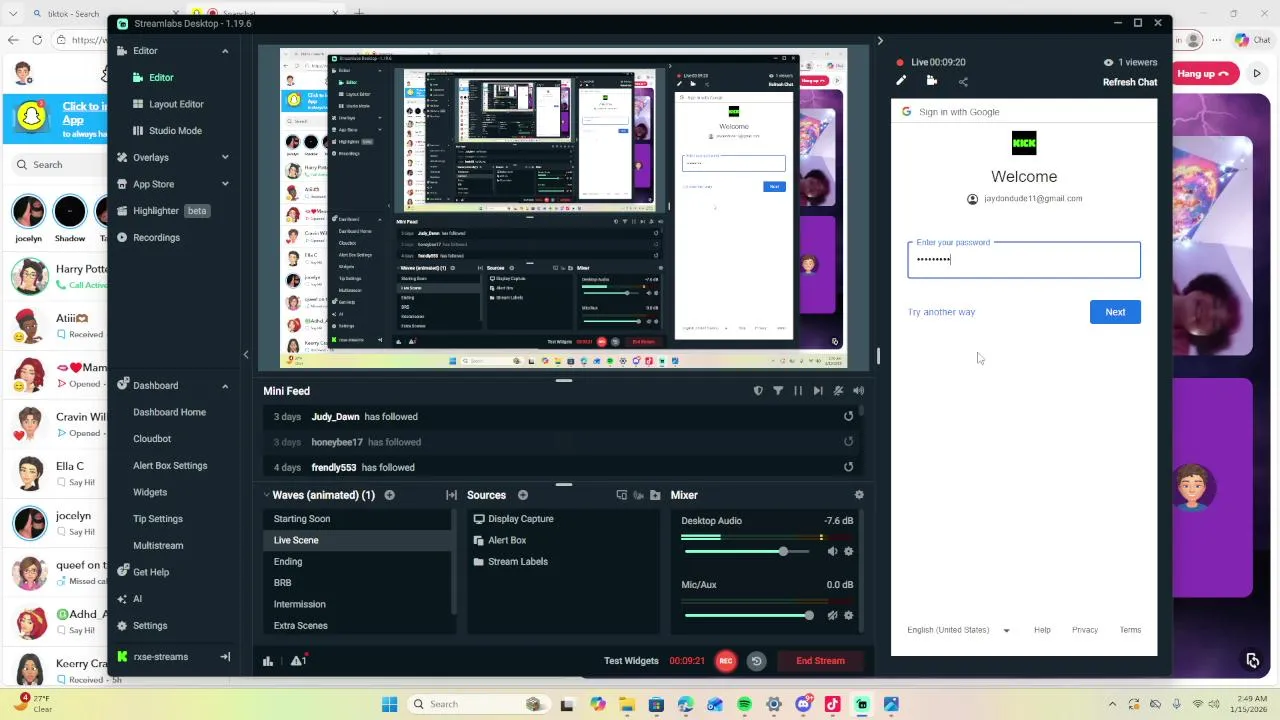Collapse the Dashboard section chevron

point(225,385)
